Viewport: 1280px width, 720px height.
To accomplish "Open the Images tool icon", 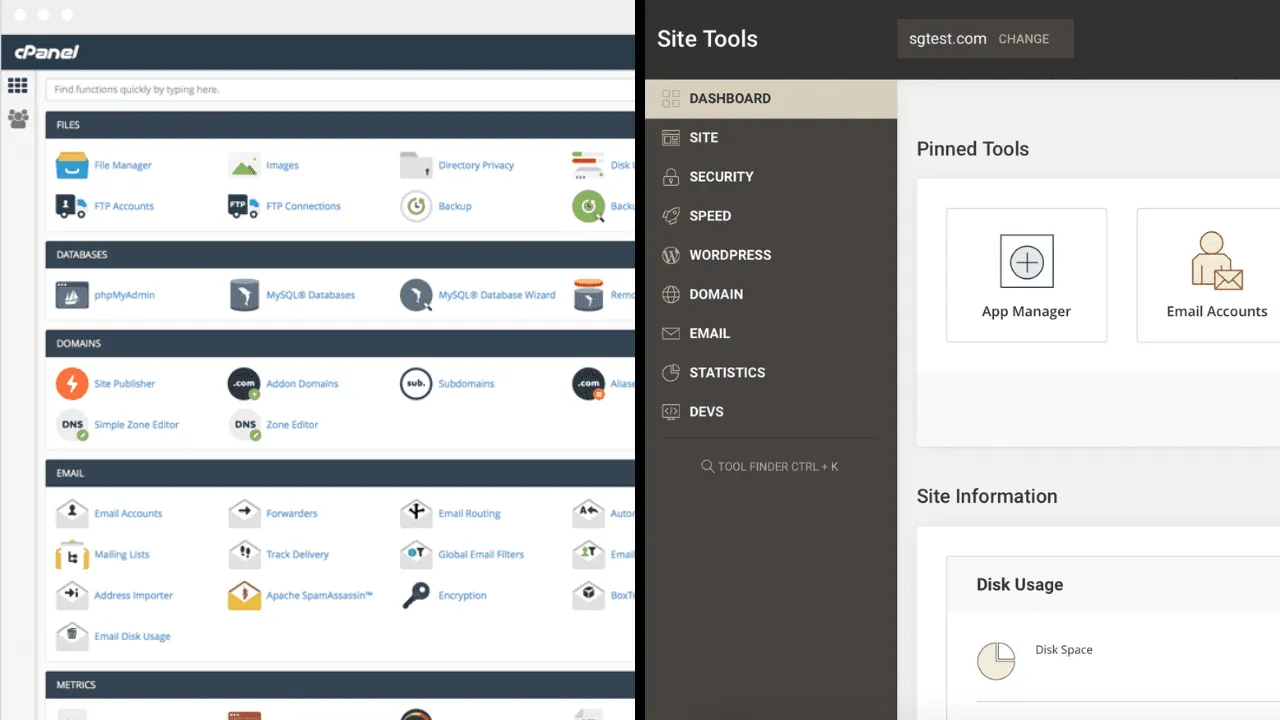I will [244, 165].
